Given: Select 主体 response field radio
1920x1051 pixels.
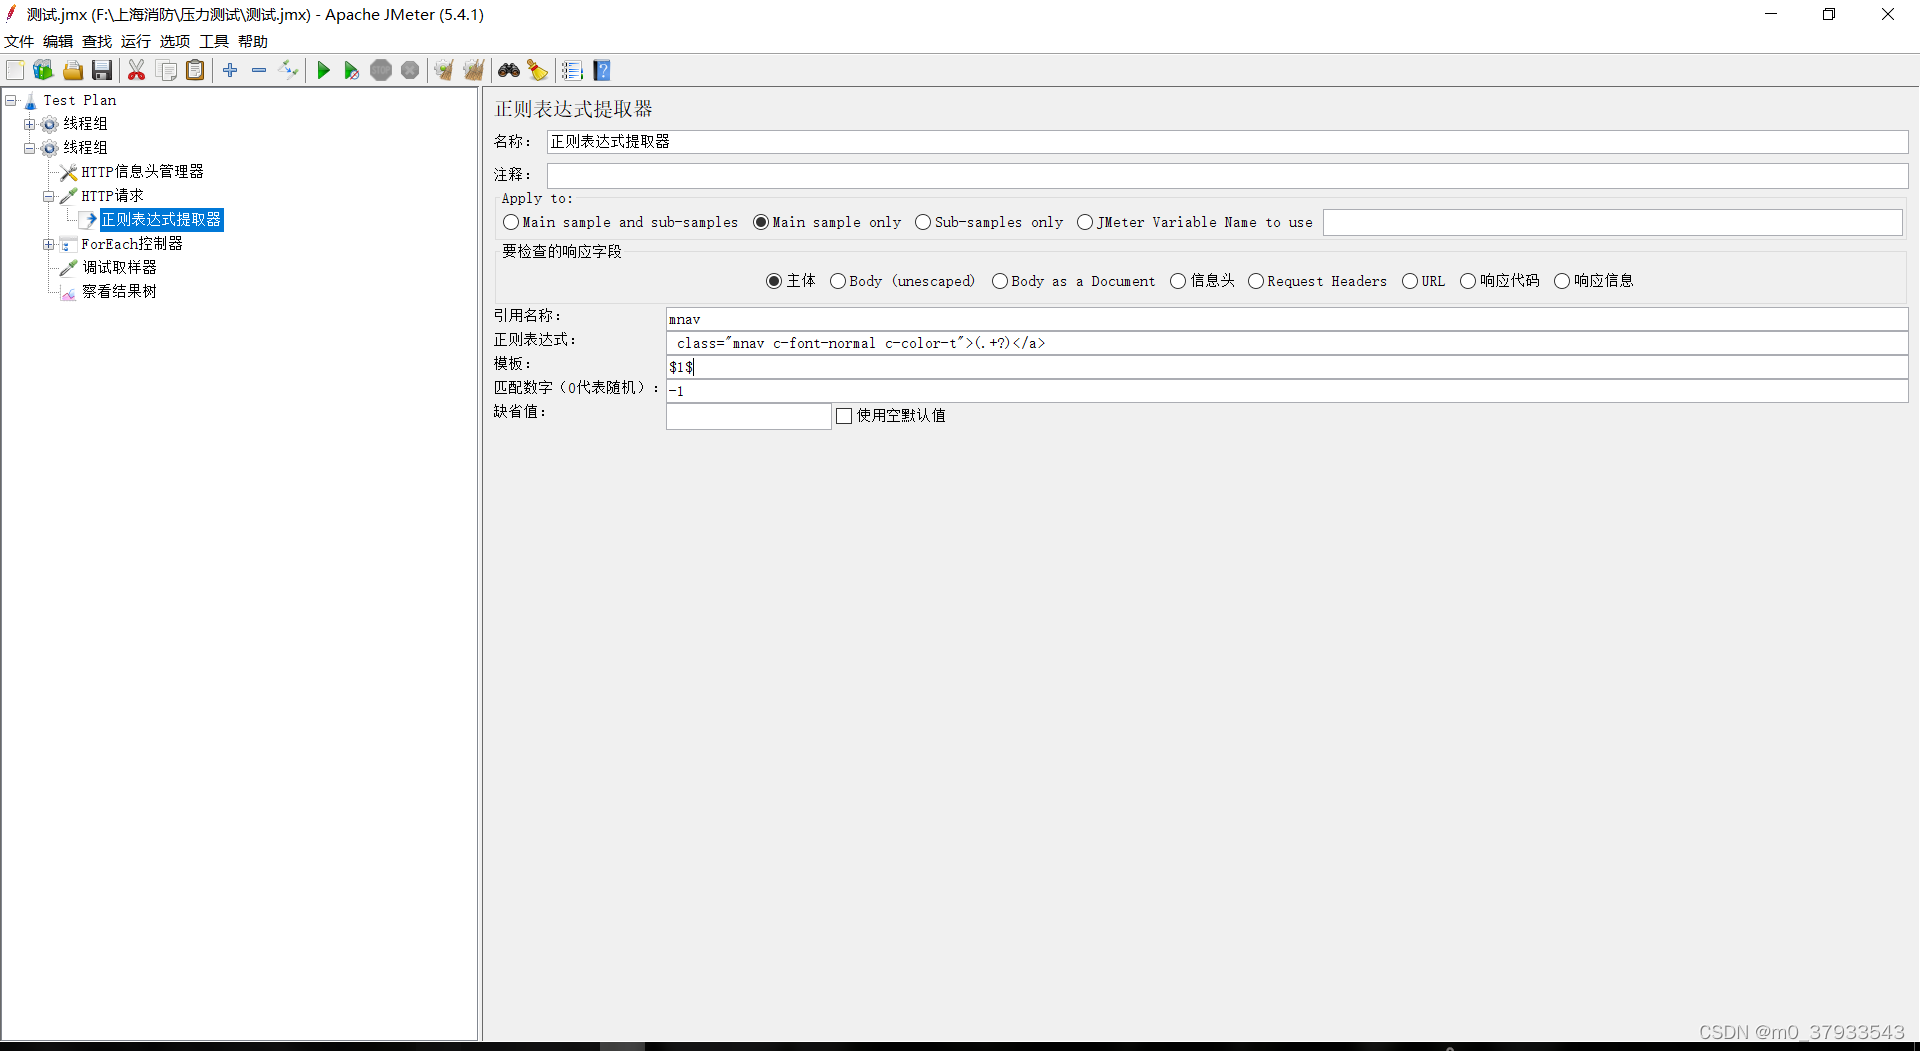Looking at the screenshot, I should pos(774,281).
